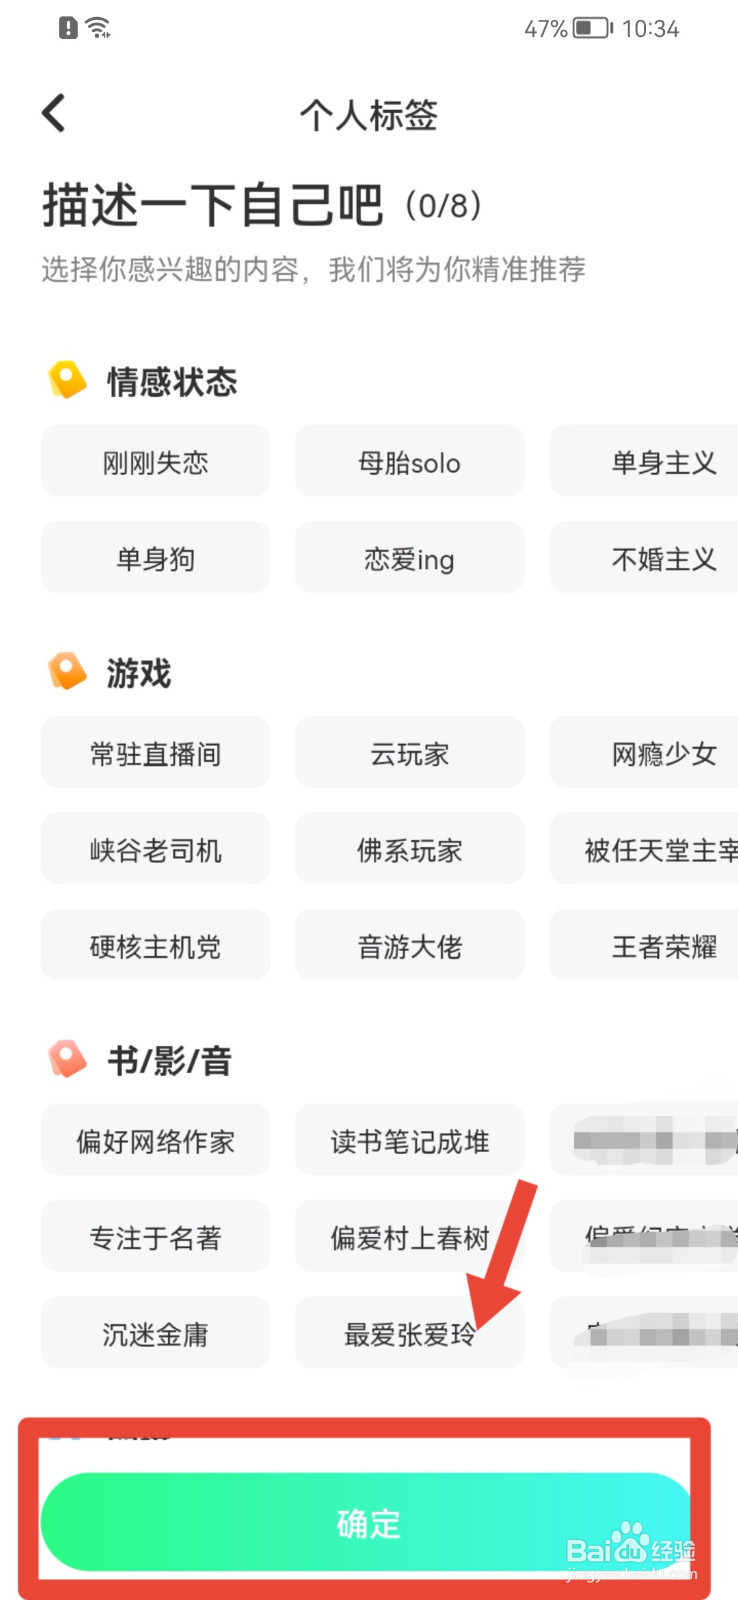Pick the 峡谷老司机 tag
The width and height of the screenshot is (738, 1600).
pos(155,849)
